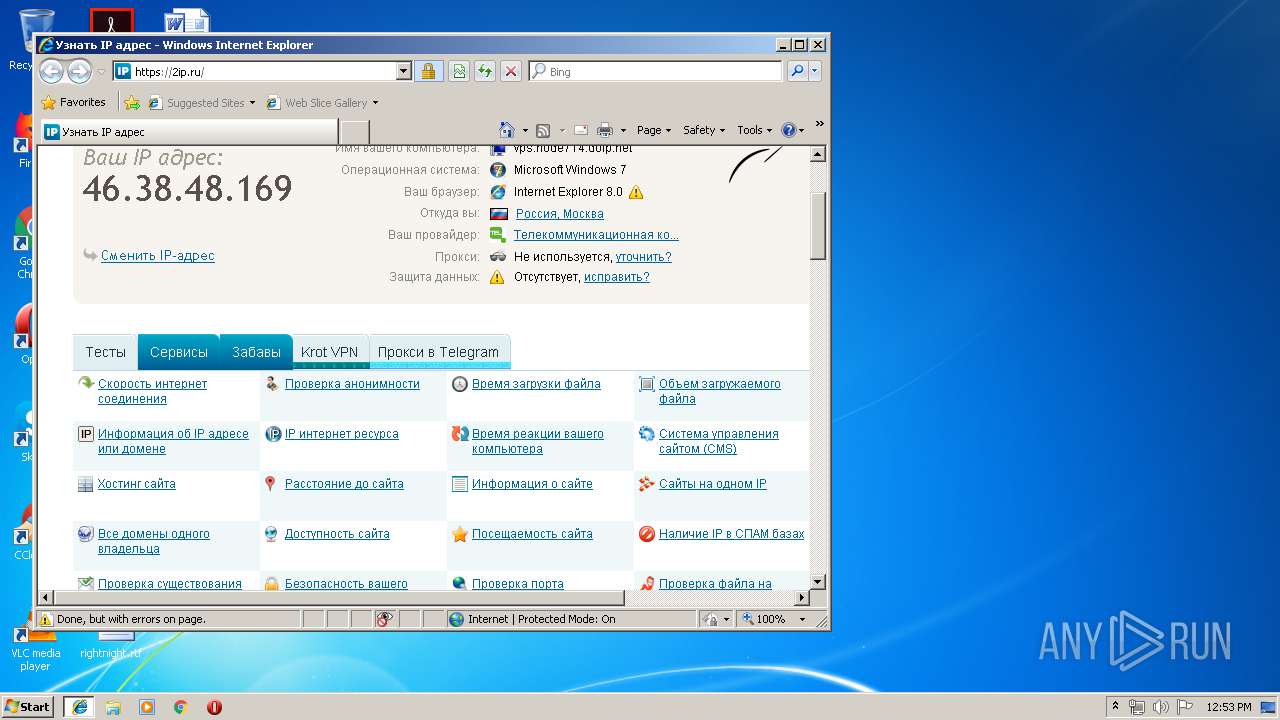
Task: Select the Узнать IP адрес browser tab
Action: pos(189,131)
